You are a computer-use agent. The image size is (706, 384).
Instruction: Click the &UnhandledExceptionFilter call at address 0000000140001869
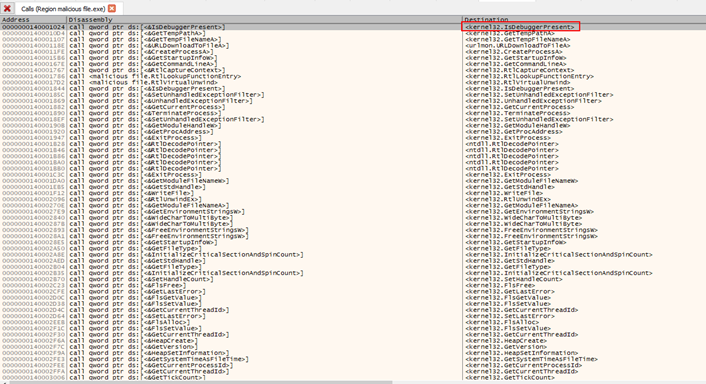160,101
